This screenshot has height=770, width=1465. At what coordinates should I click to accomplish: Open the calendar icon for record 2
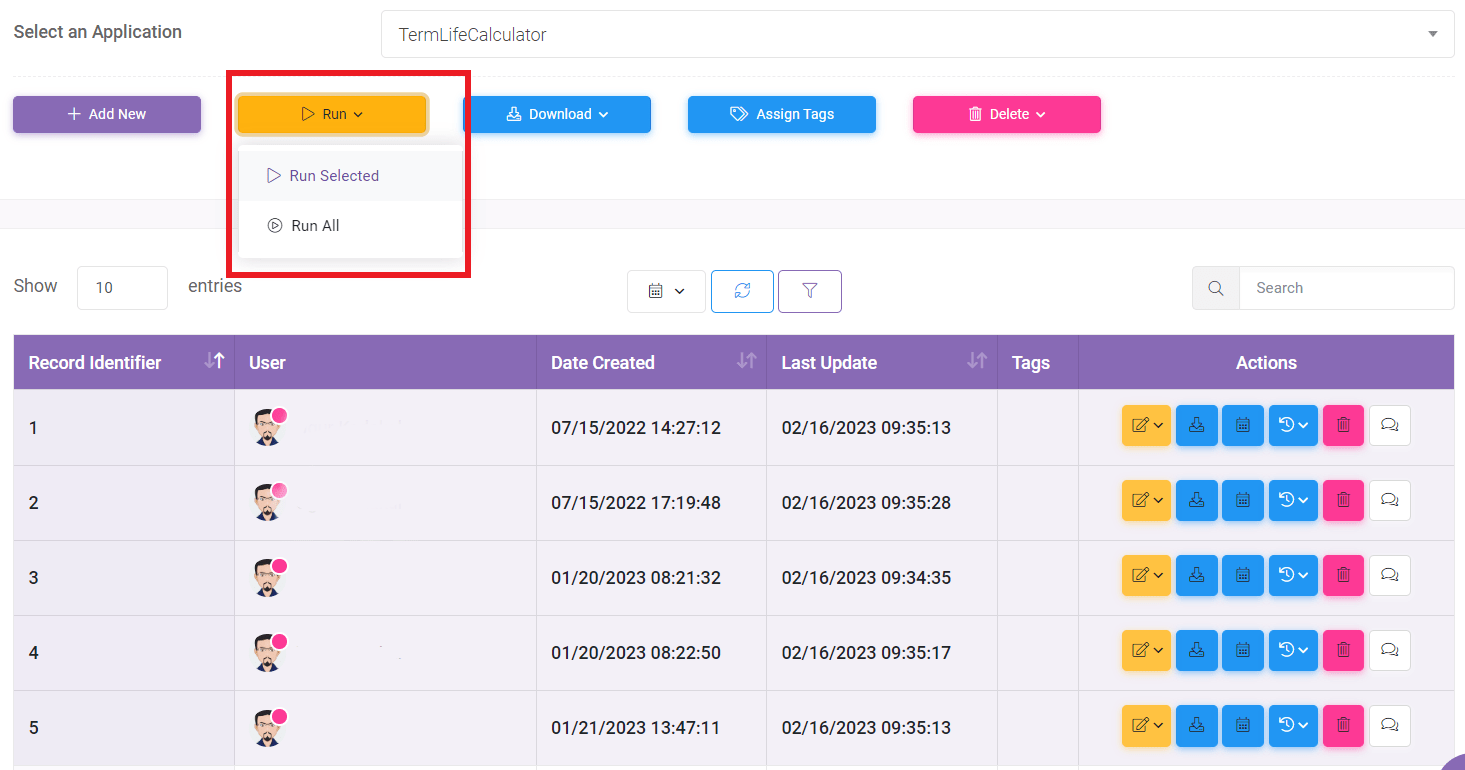click(x=1242, y=500)
